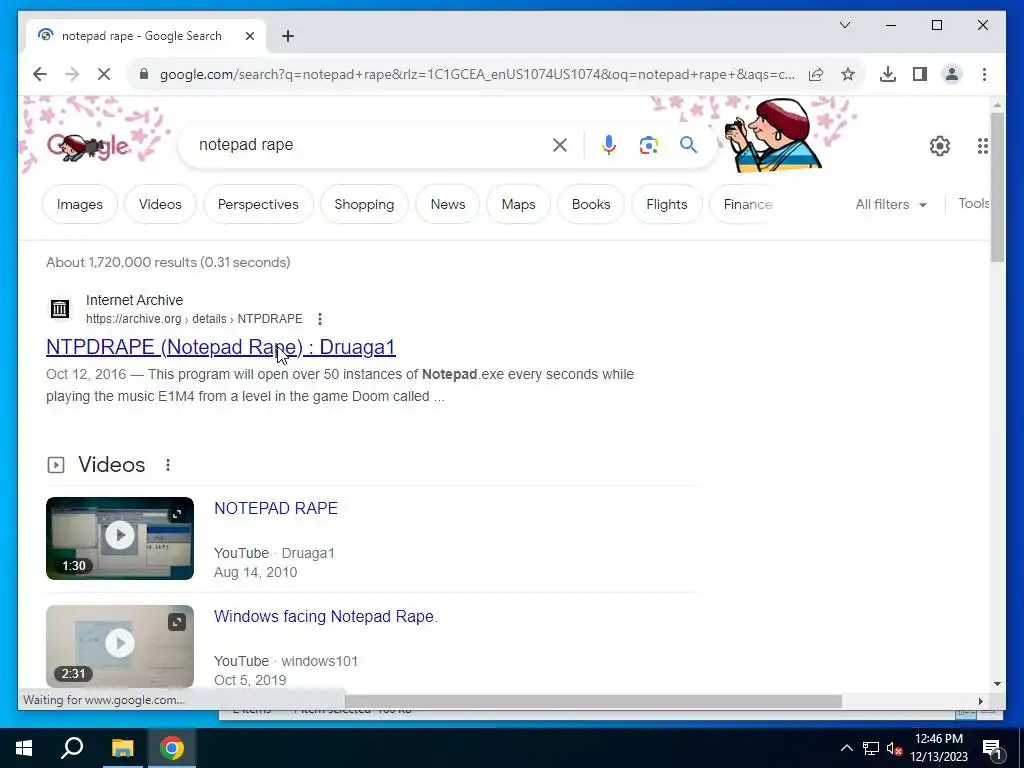Image resolution: width=1024 pixels, height=768 pixels.
Task: Click the Chrome address bar URL
Action: point(477,74)
